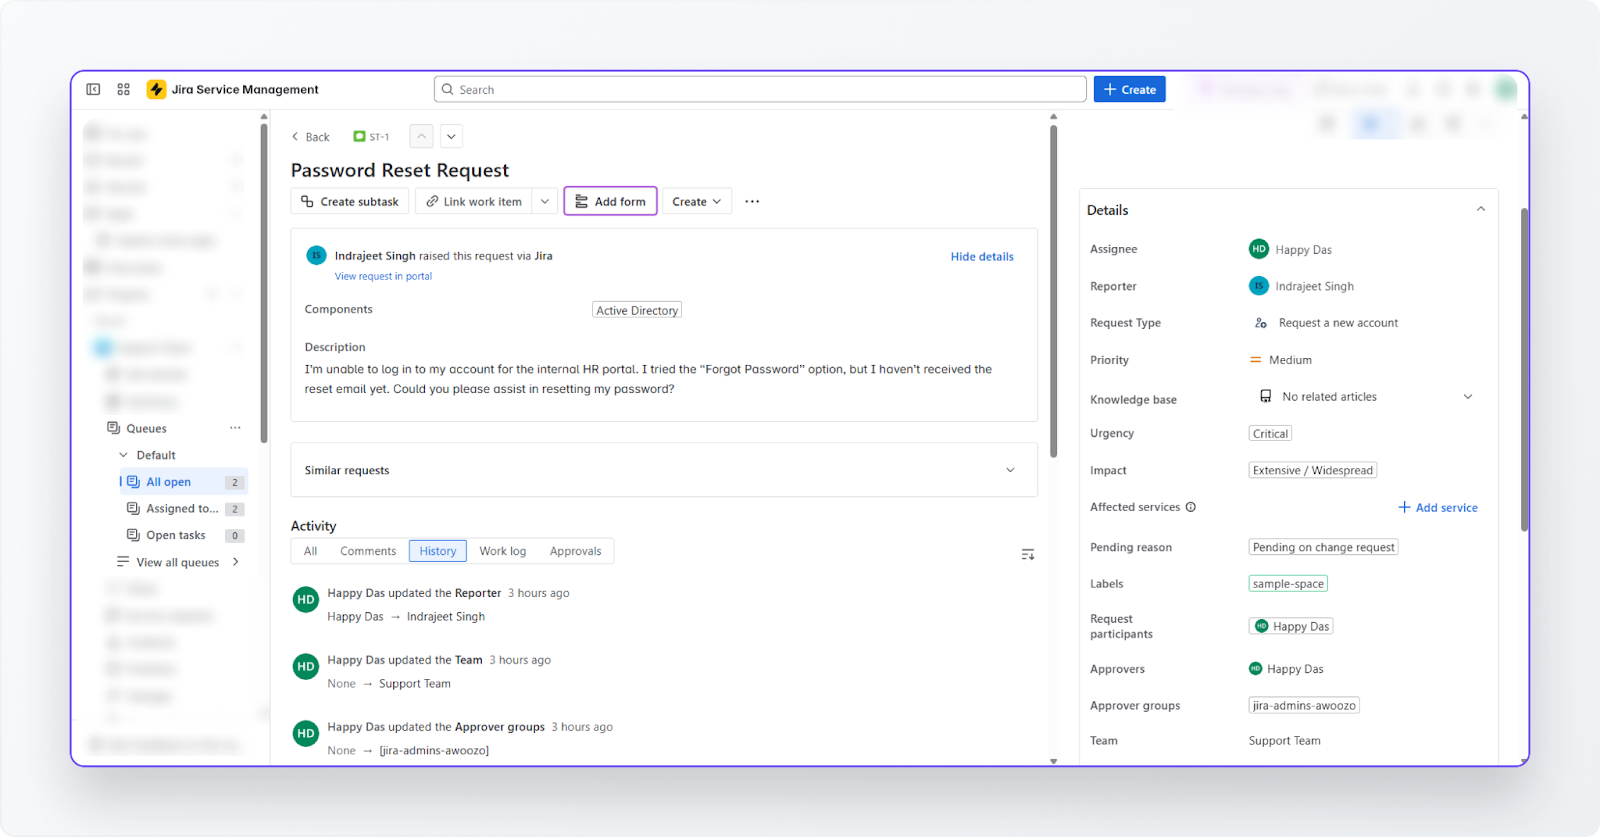Image resolution: width=1600 pixels, height=837 pixels.
Task: Click the Password Reset Request title
Action: (400, 170)
